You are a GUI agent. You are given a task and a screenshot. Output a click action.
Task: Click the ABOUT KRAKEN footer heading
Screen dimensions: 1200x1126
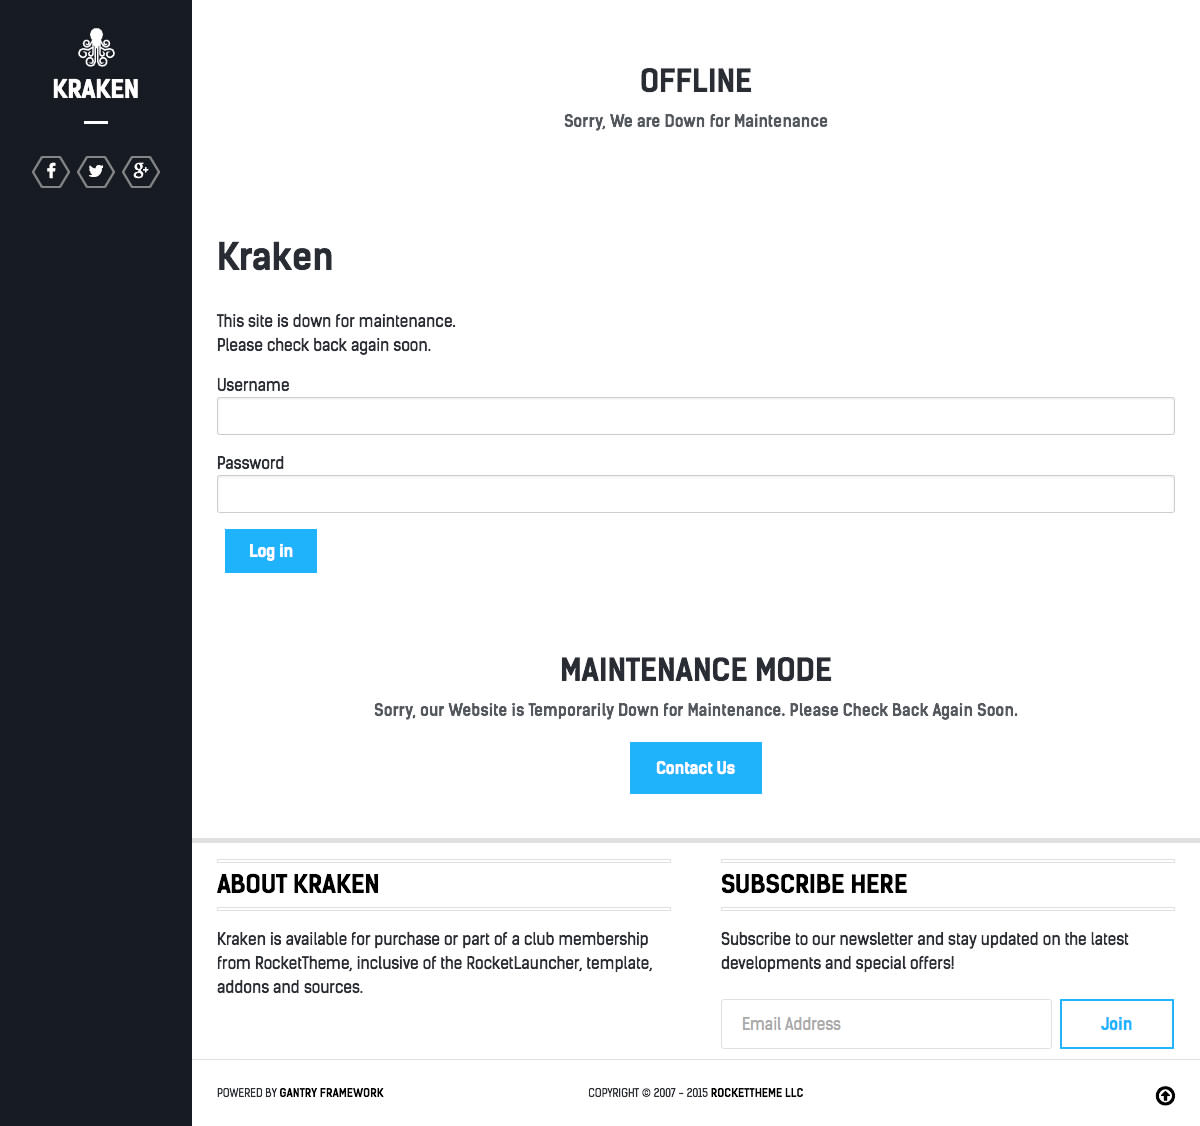(x=298, y=885)
